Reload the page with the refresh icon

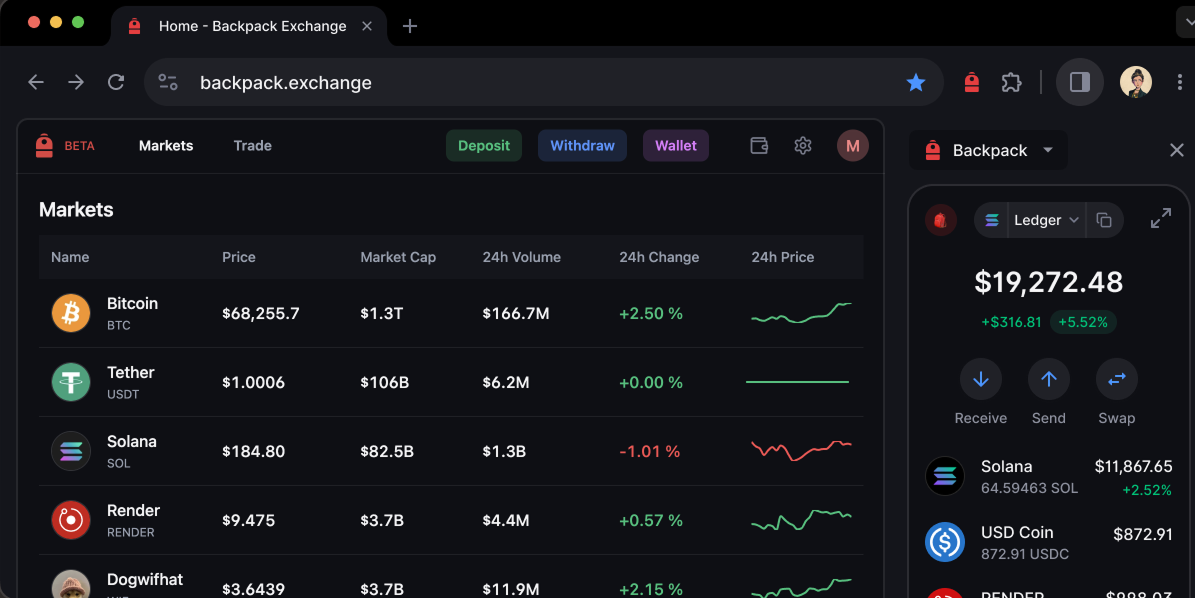click(x=116, y=82)
